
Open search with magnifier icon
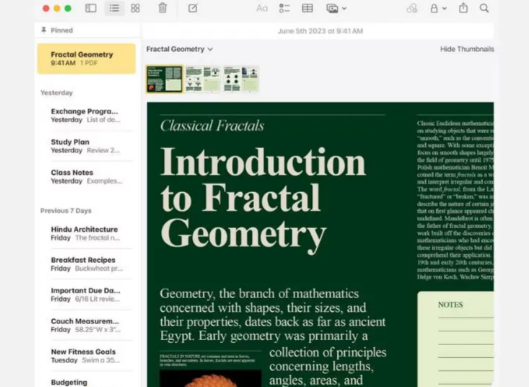click(484, 8)
